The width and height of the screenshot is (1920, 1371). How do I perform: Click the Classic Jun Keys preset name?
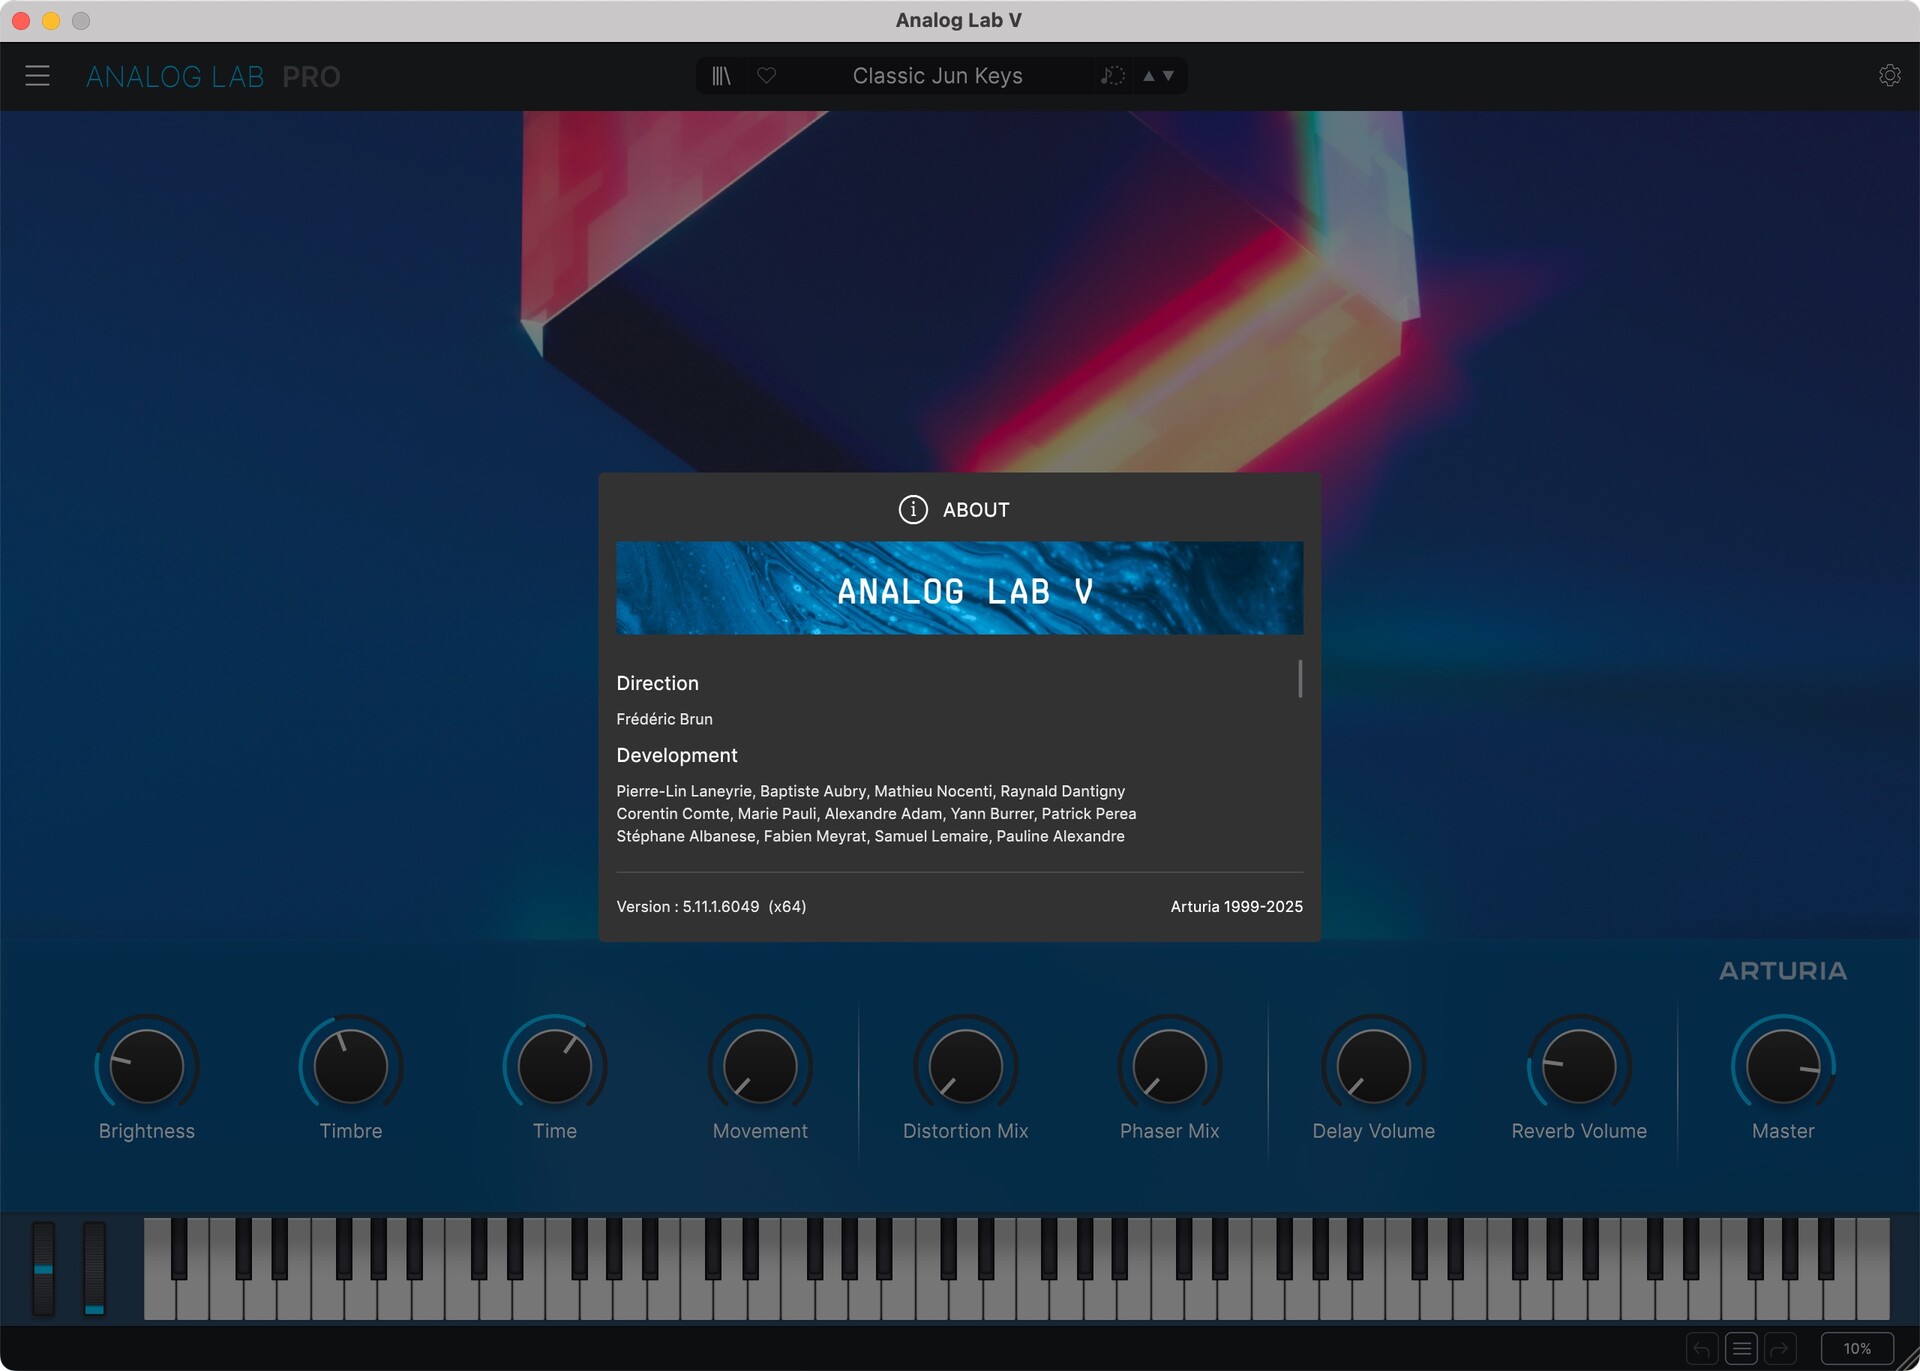click(937, 76)
